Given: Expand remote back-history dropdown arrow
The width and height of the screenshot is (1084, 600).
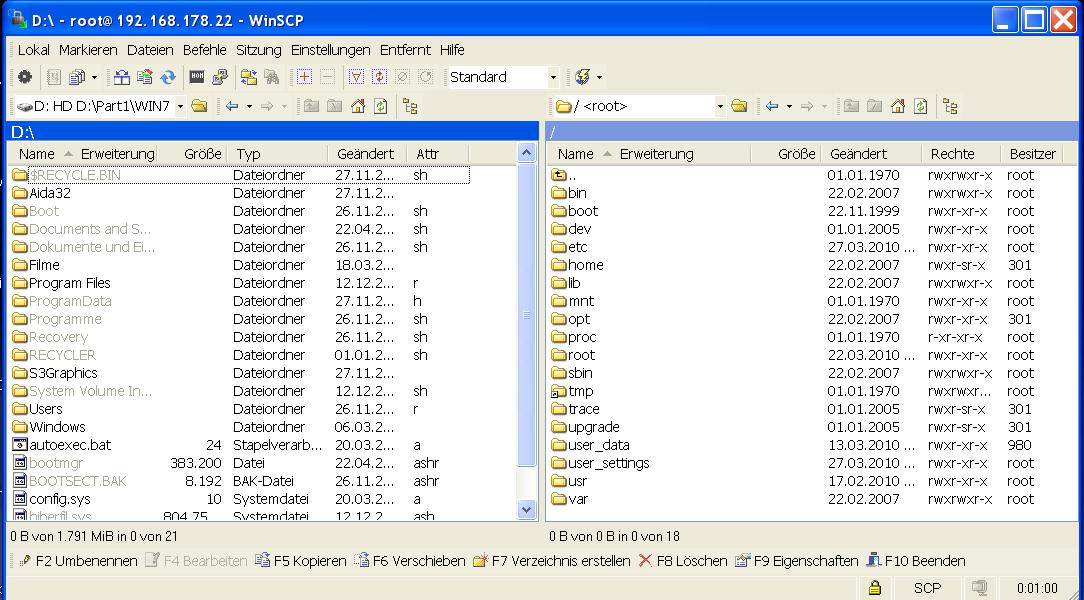Looking at the screenshot, I should (x=789, y=106).
